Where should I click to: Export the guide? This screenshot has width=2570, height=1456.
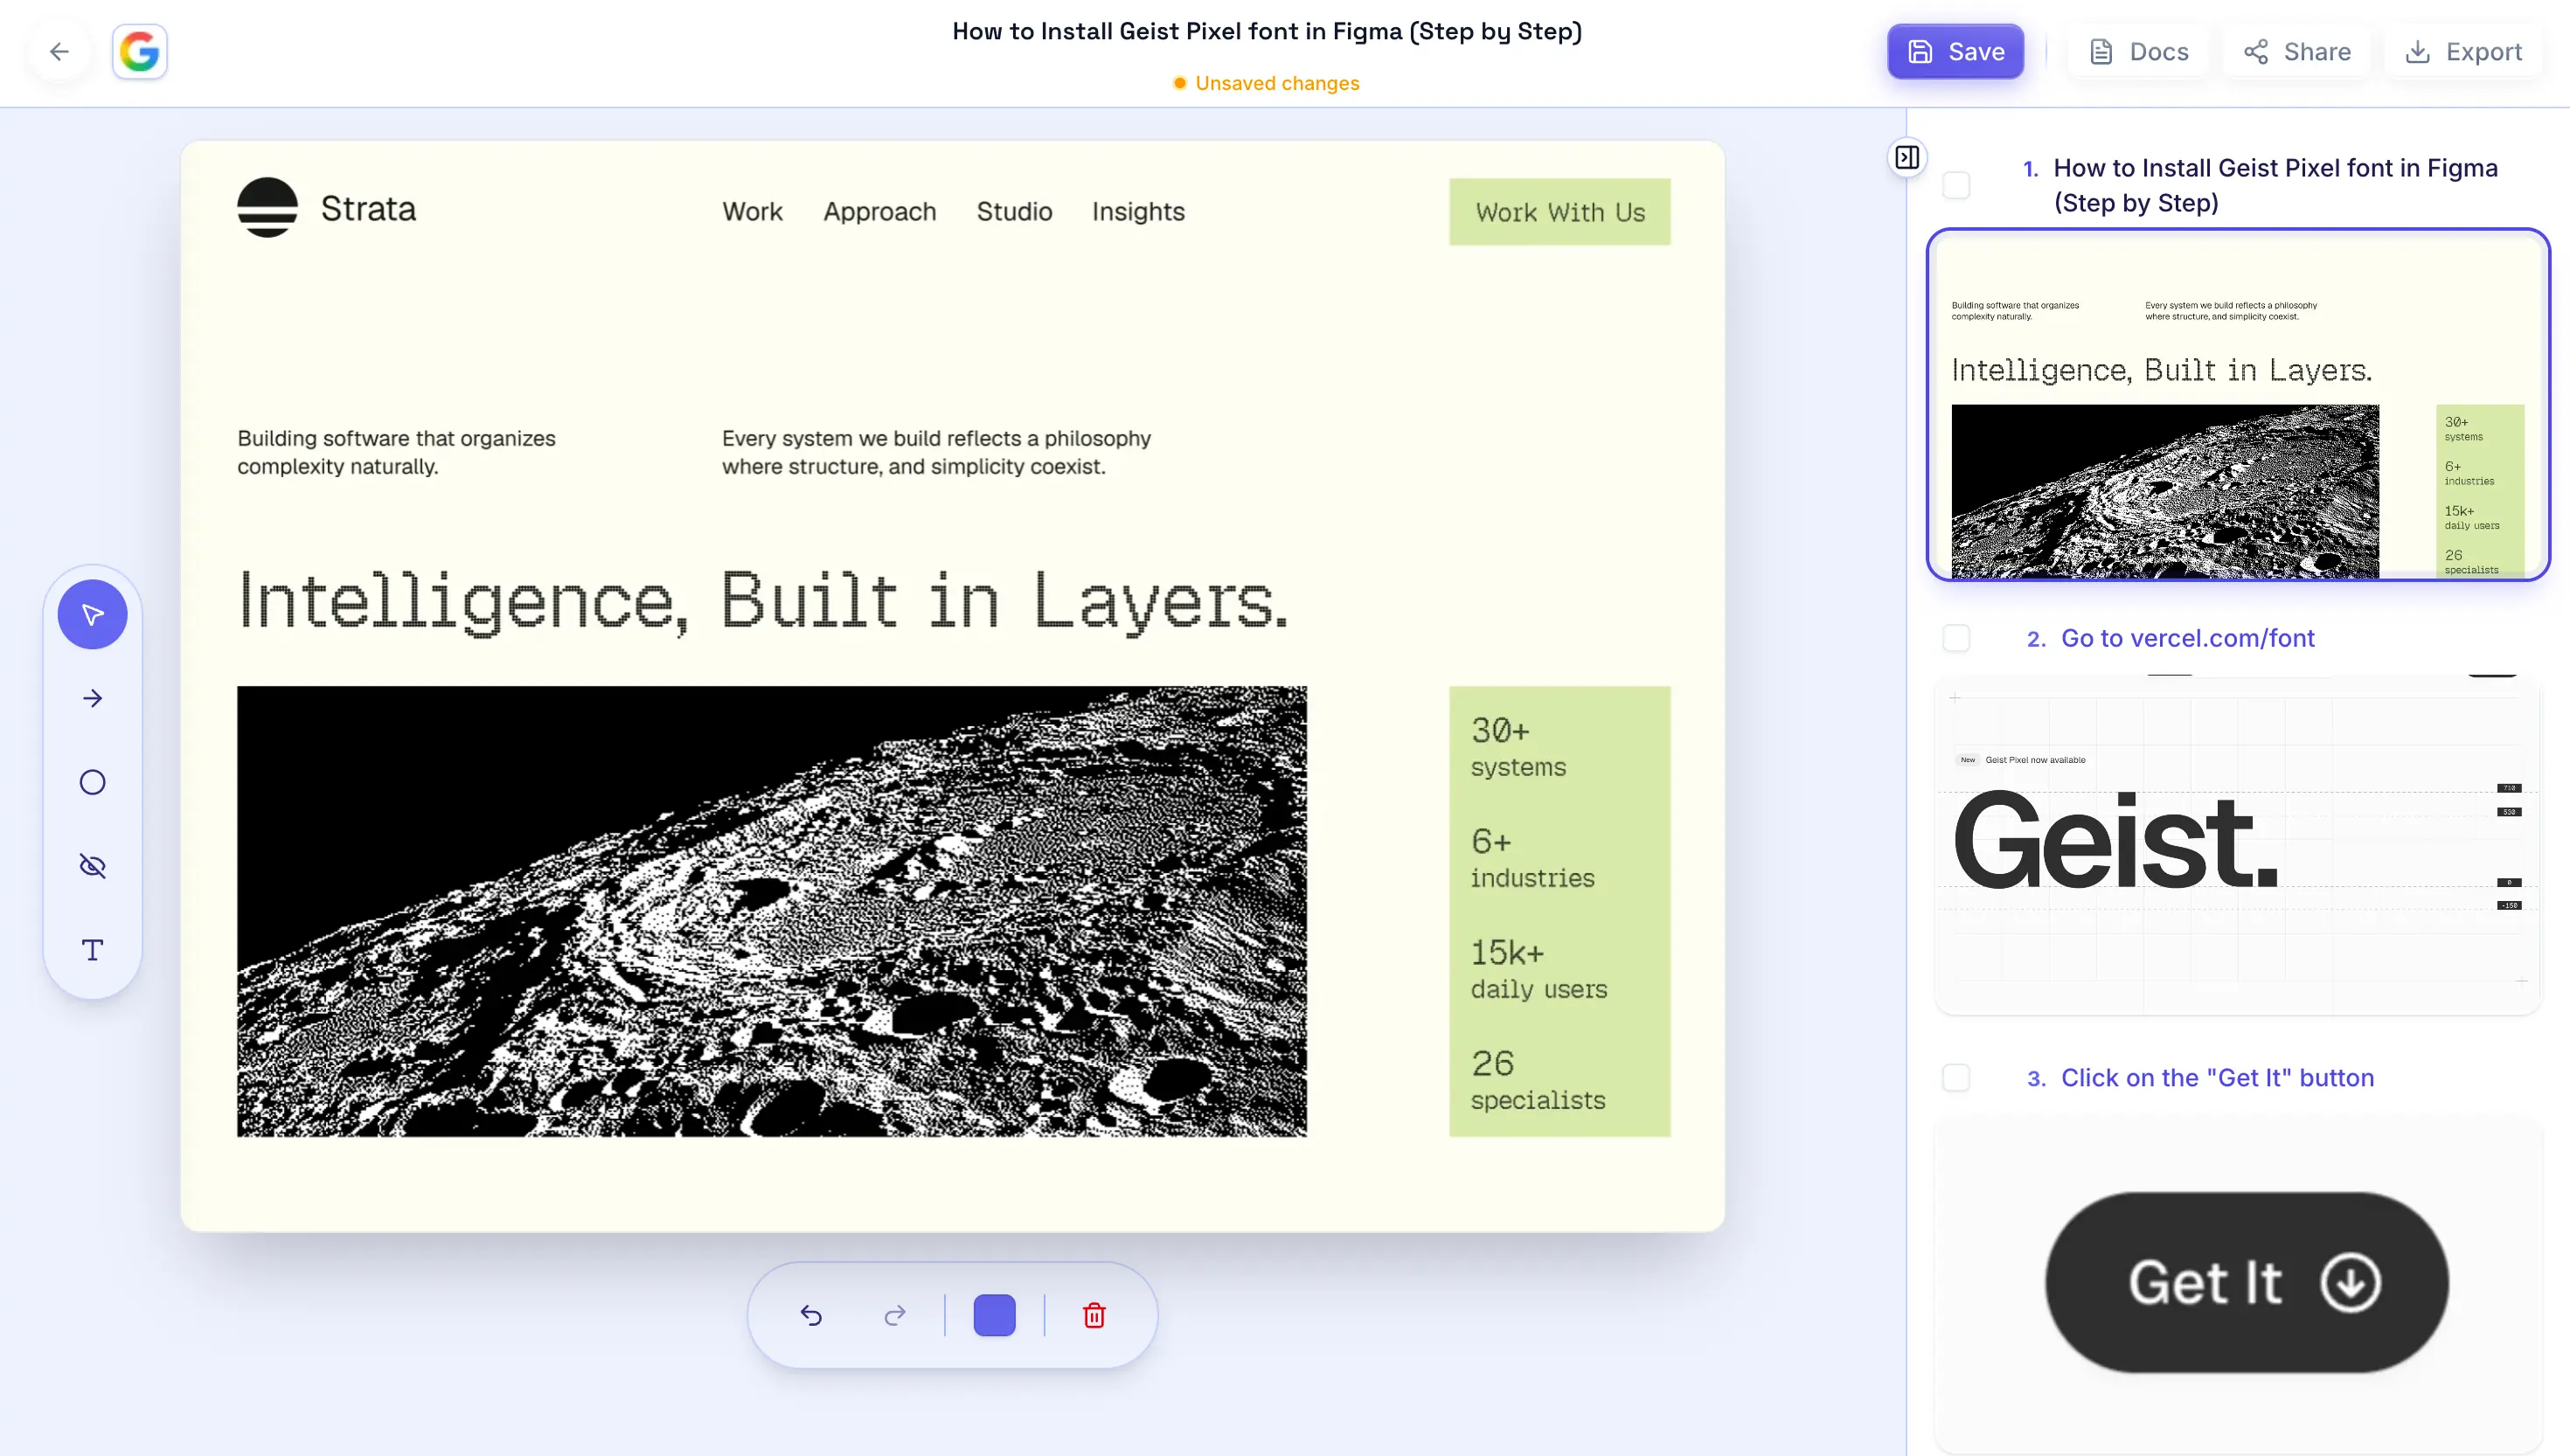(x=2463, y=51)
